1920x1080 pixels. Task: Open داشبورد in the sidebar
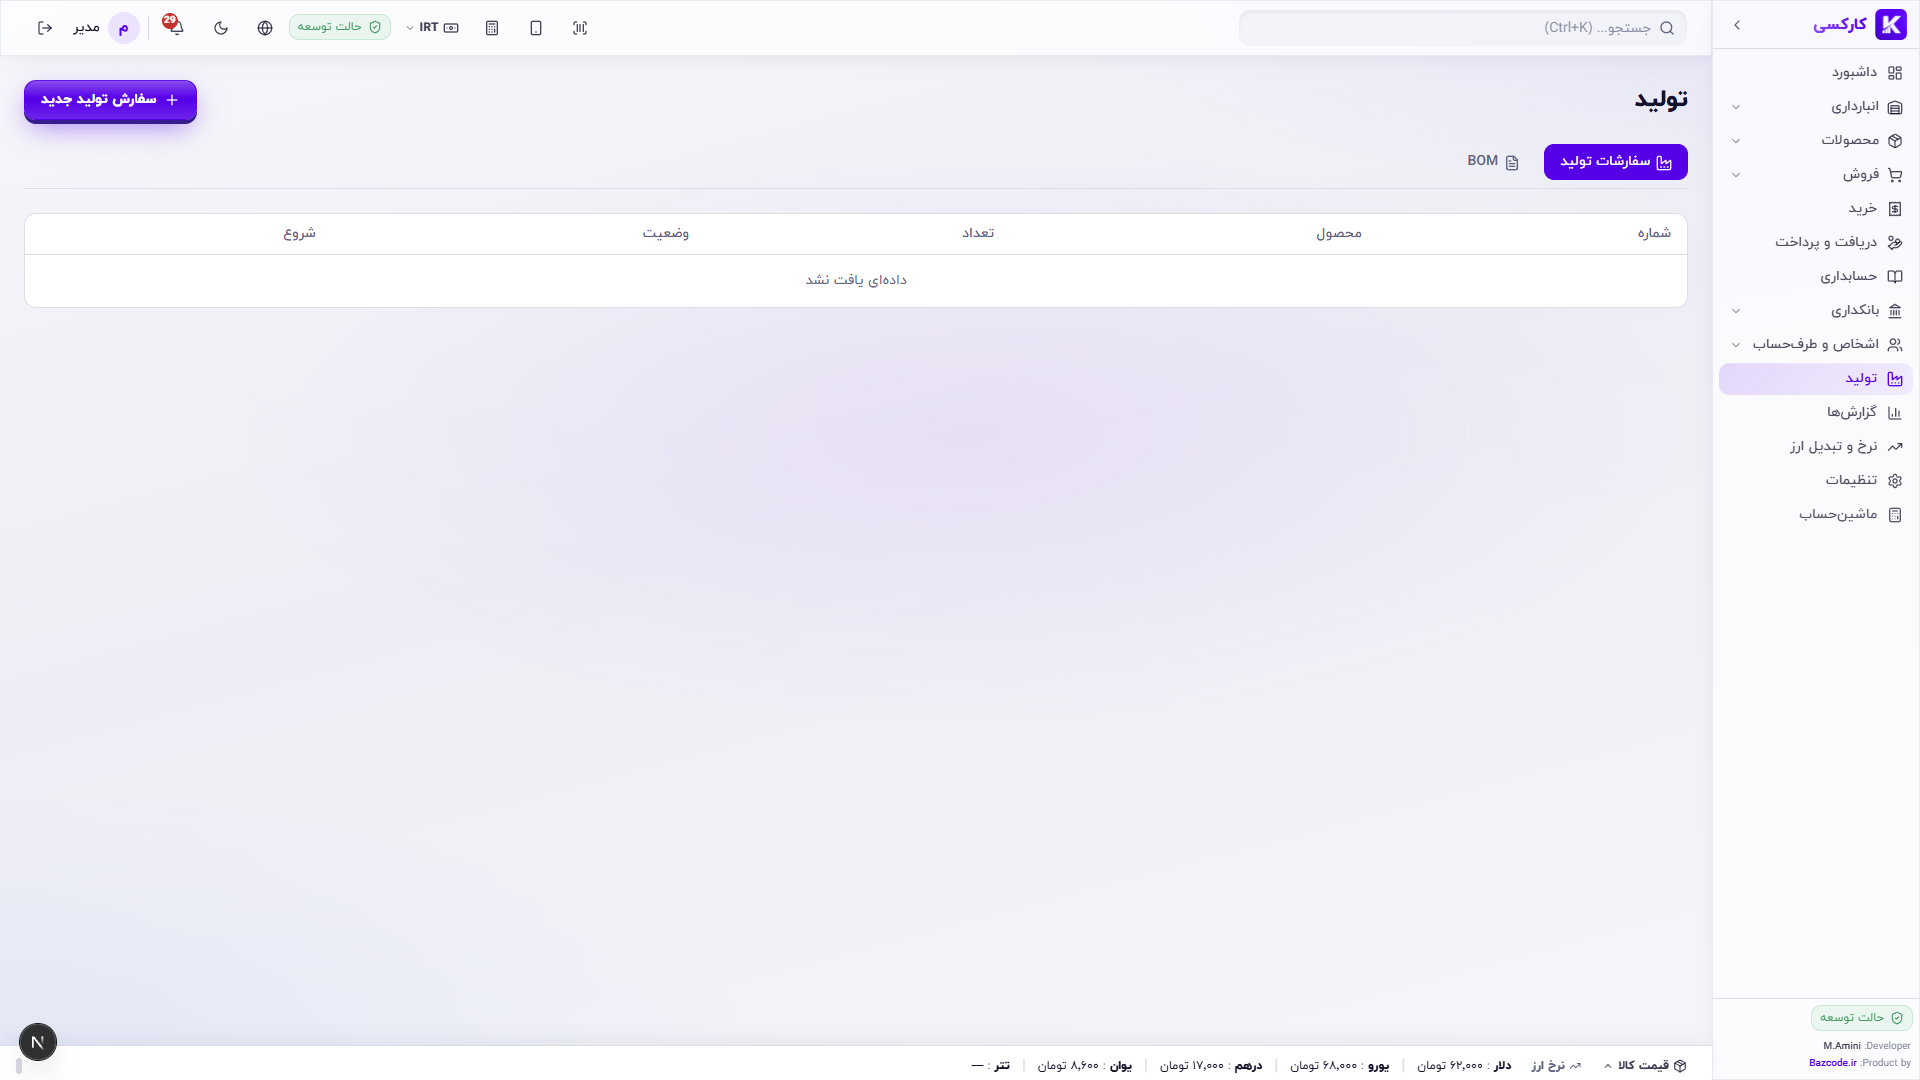pyautogui.click(x=1816, y=73)
